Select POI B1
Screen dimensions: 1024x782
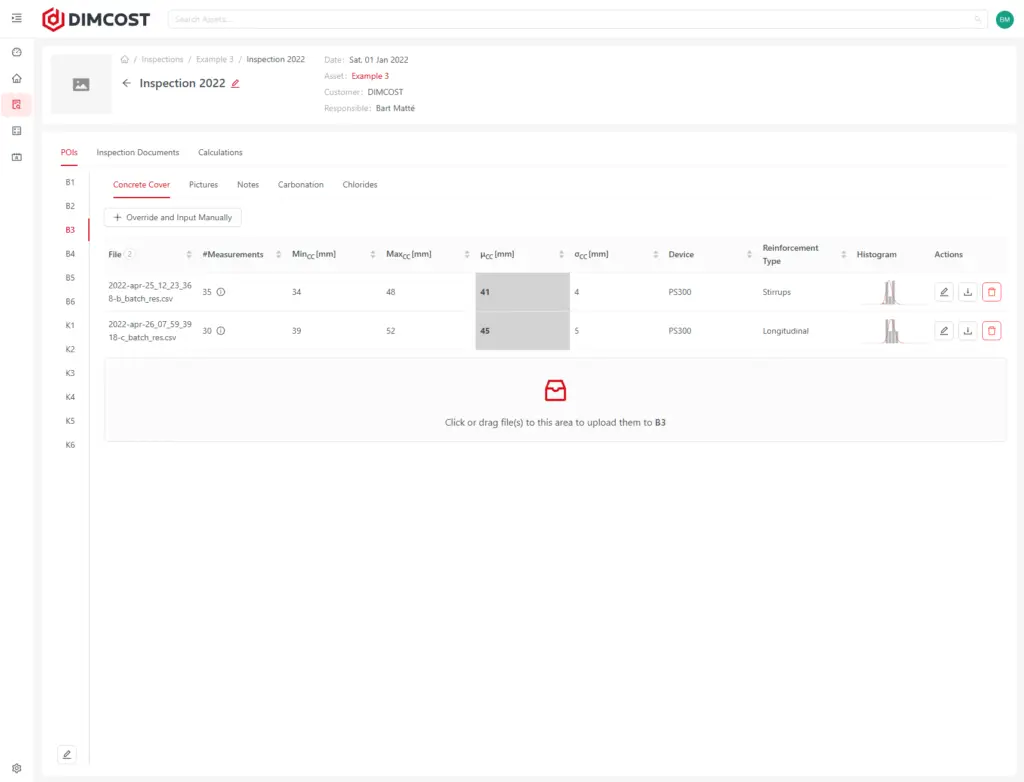(70, 182)
